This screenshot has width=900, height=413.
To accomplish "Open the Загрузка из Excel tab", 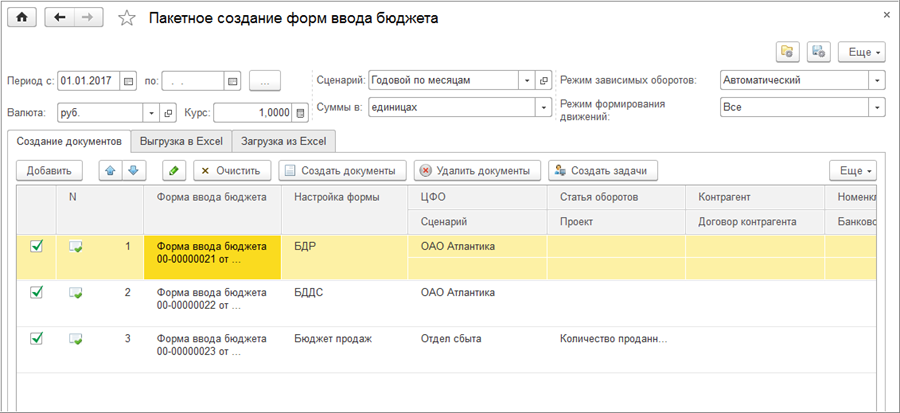I will pos(284,142).
